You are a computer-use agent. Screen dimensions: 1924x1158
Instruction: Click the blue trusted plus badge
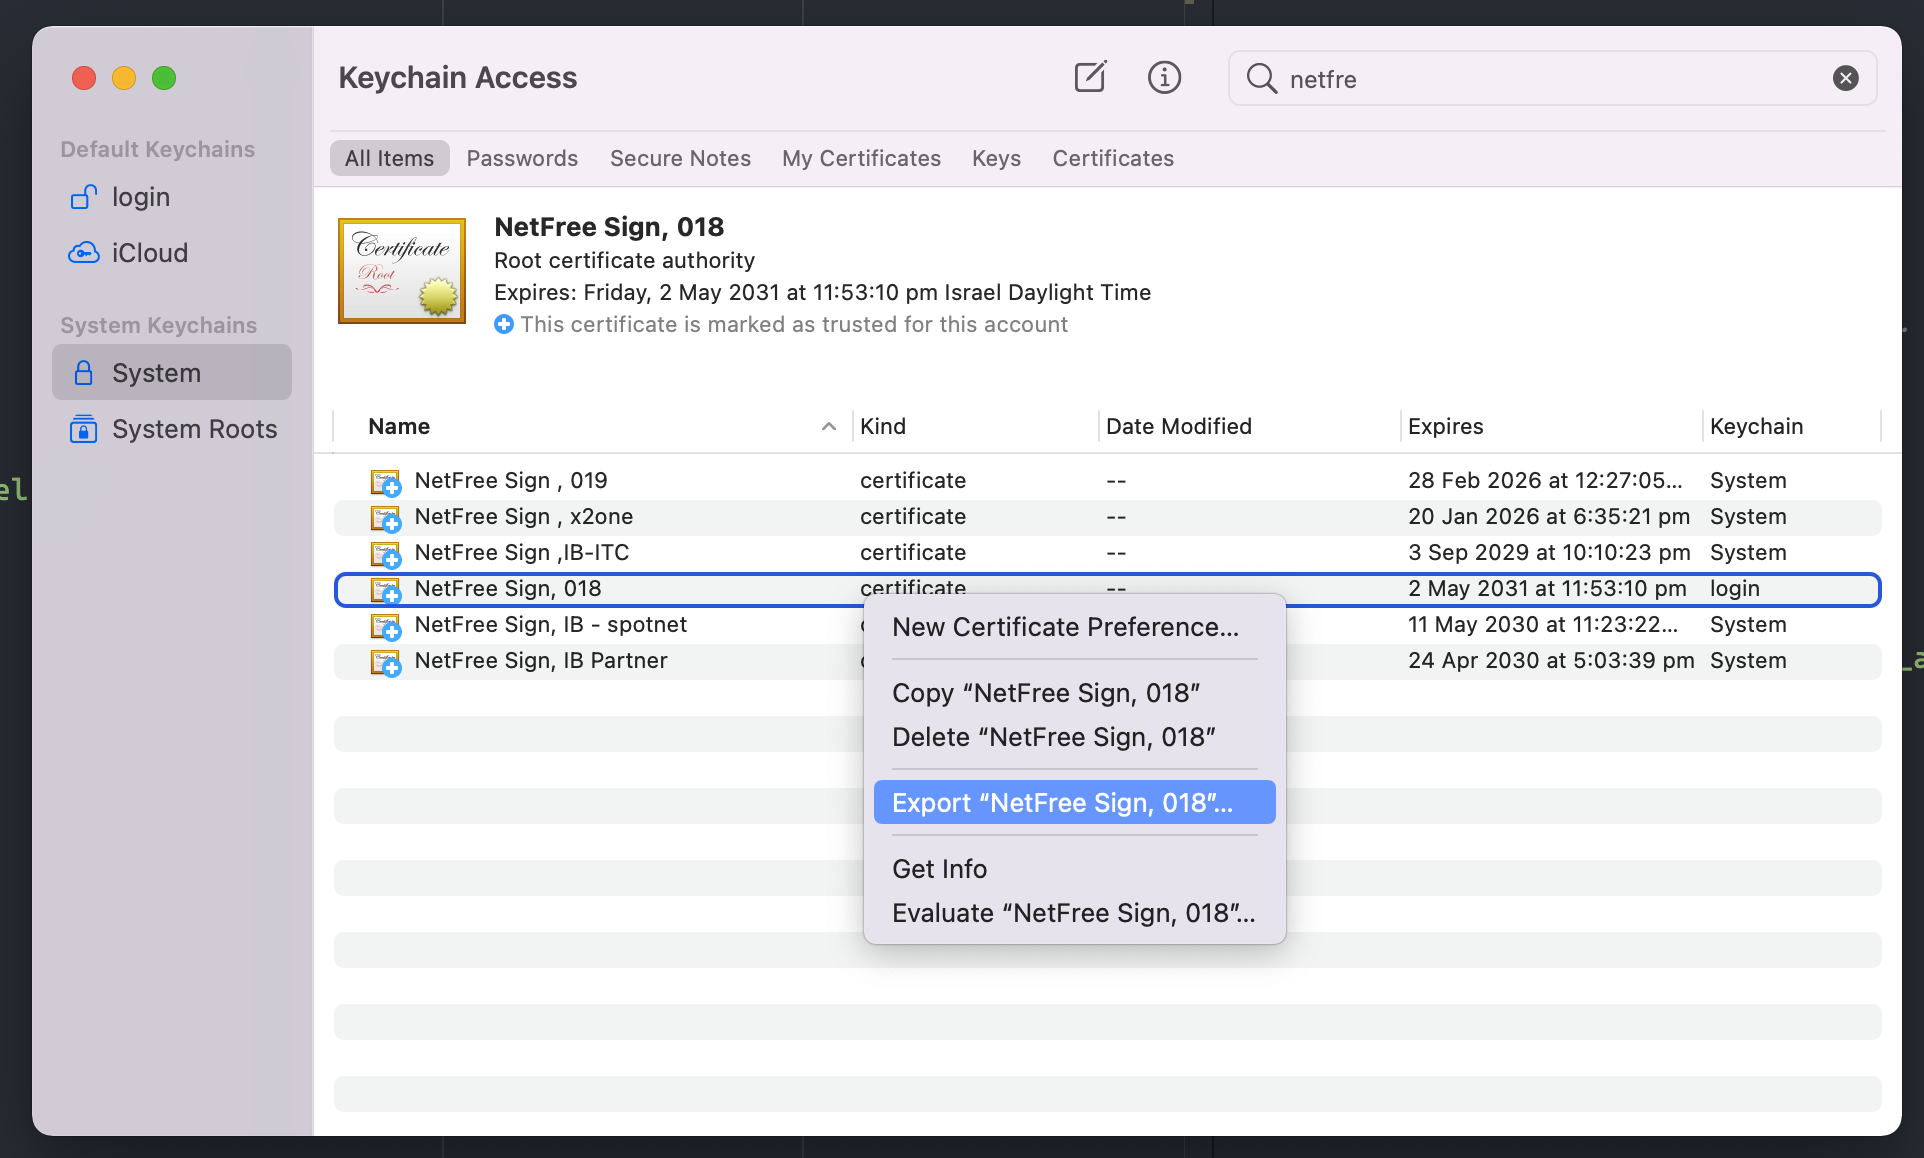point(504,324)
